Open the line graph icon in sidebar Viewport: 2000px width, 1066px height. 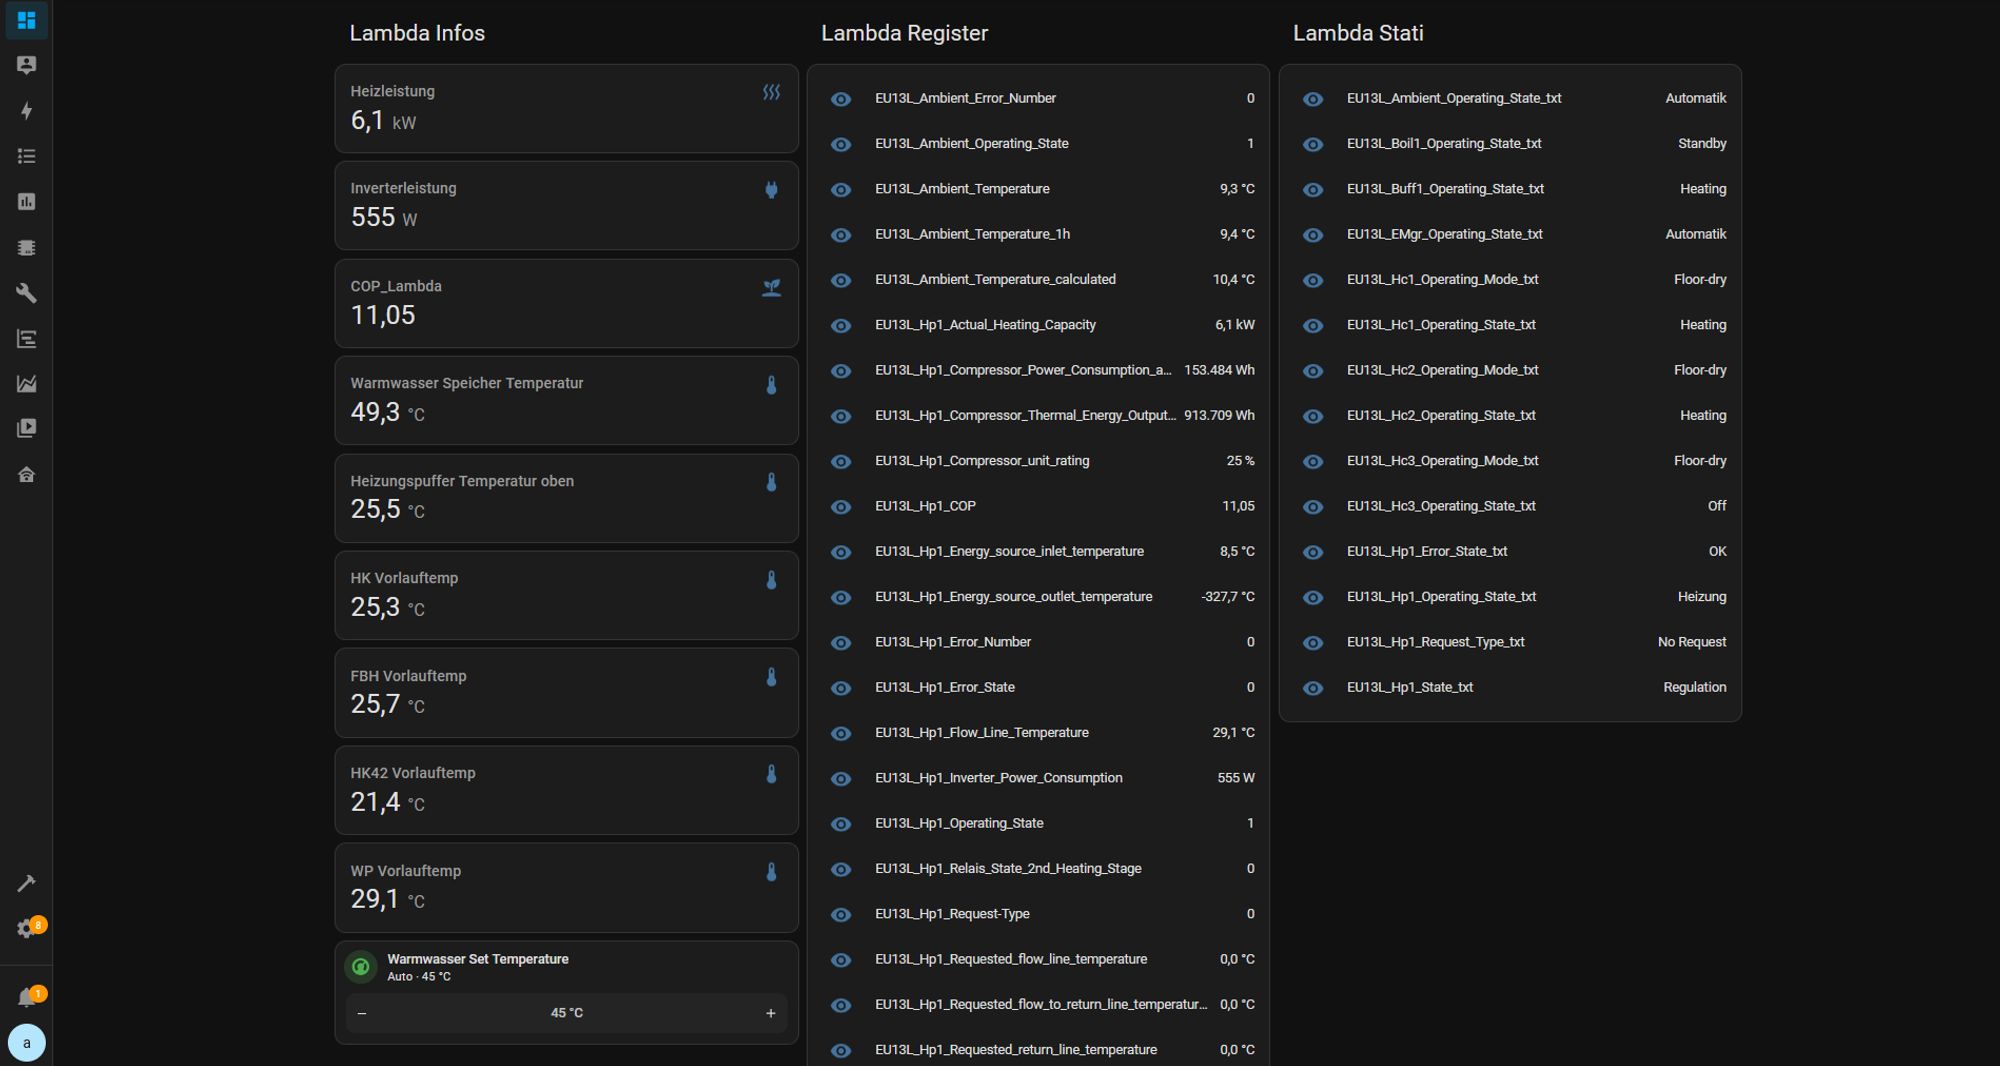27,384
